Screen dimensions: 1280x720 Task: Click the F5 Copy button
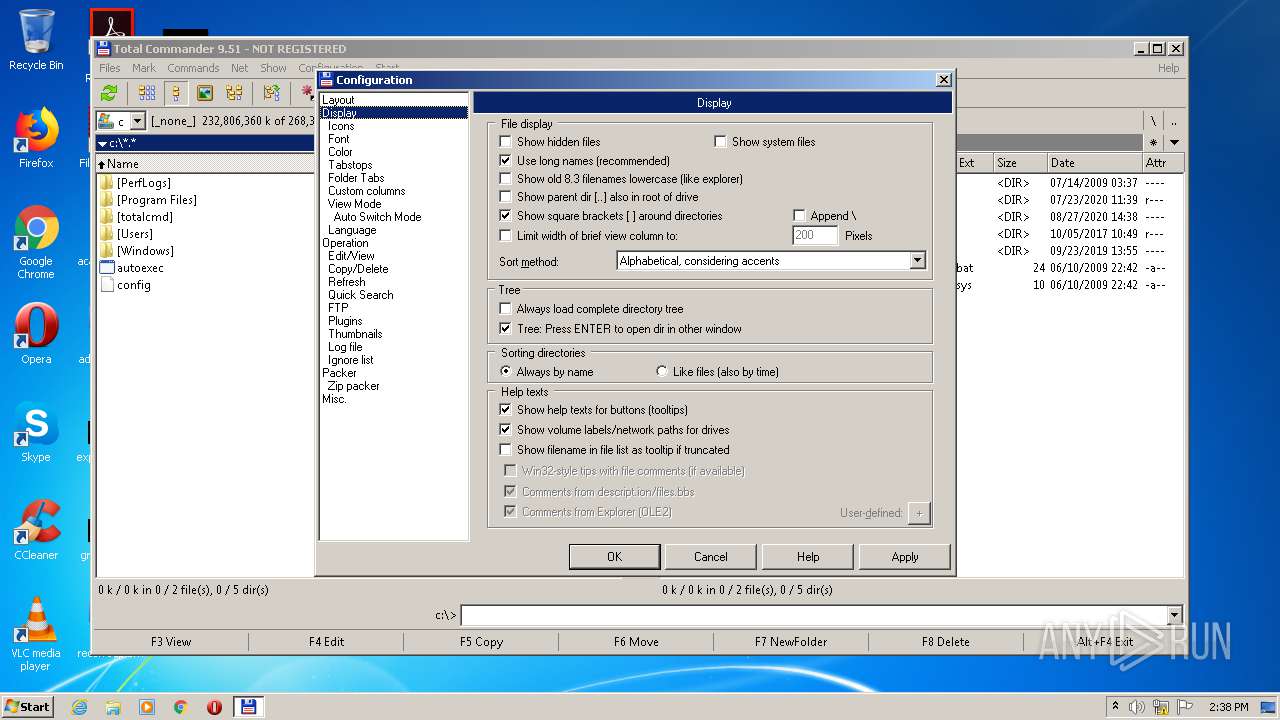tap(481, 642)
